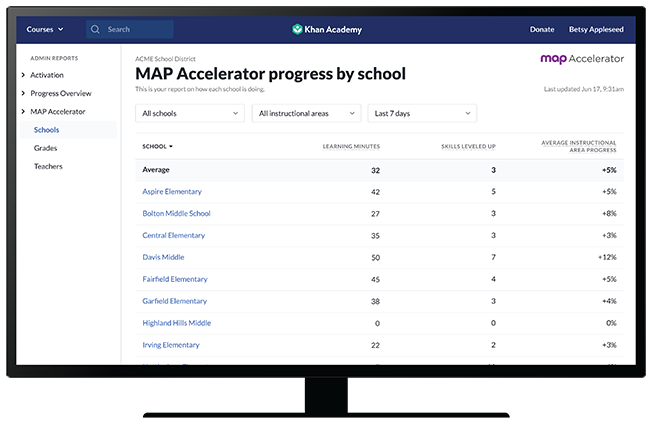Open the Donate link
The width and height of the screenshot is (650, 423).
[542, 29]
